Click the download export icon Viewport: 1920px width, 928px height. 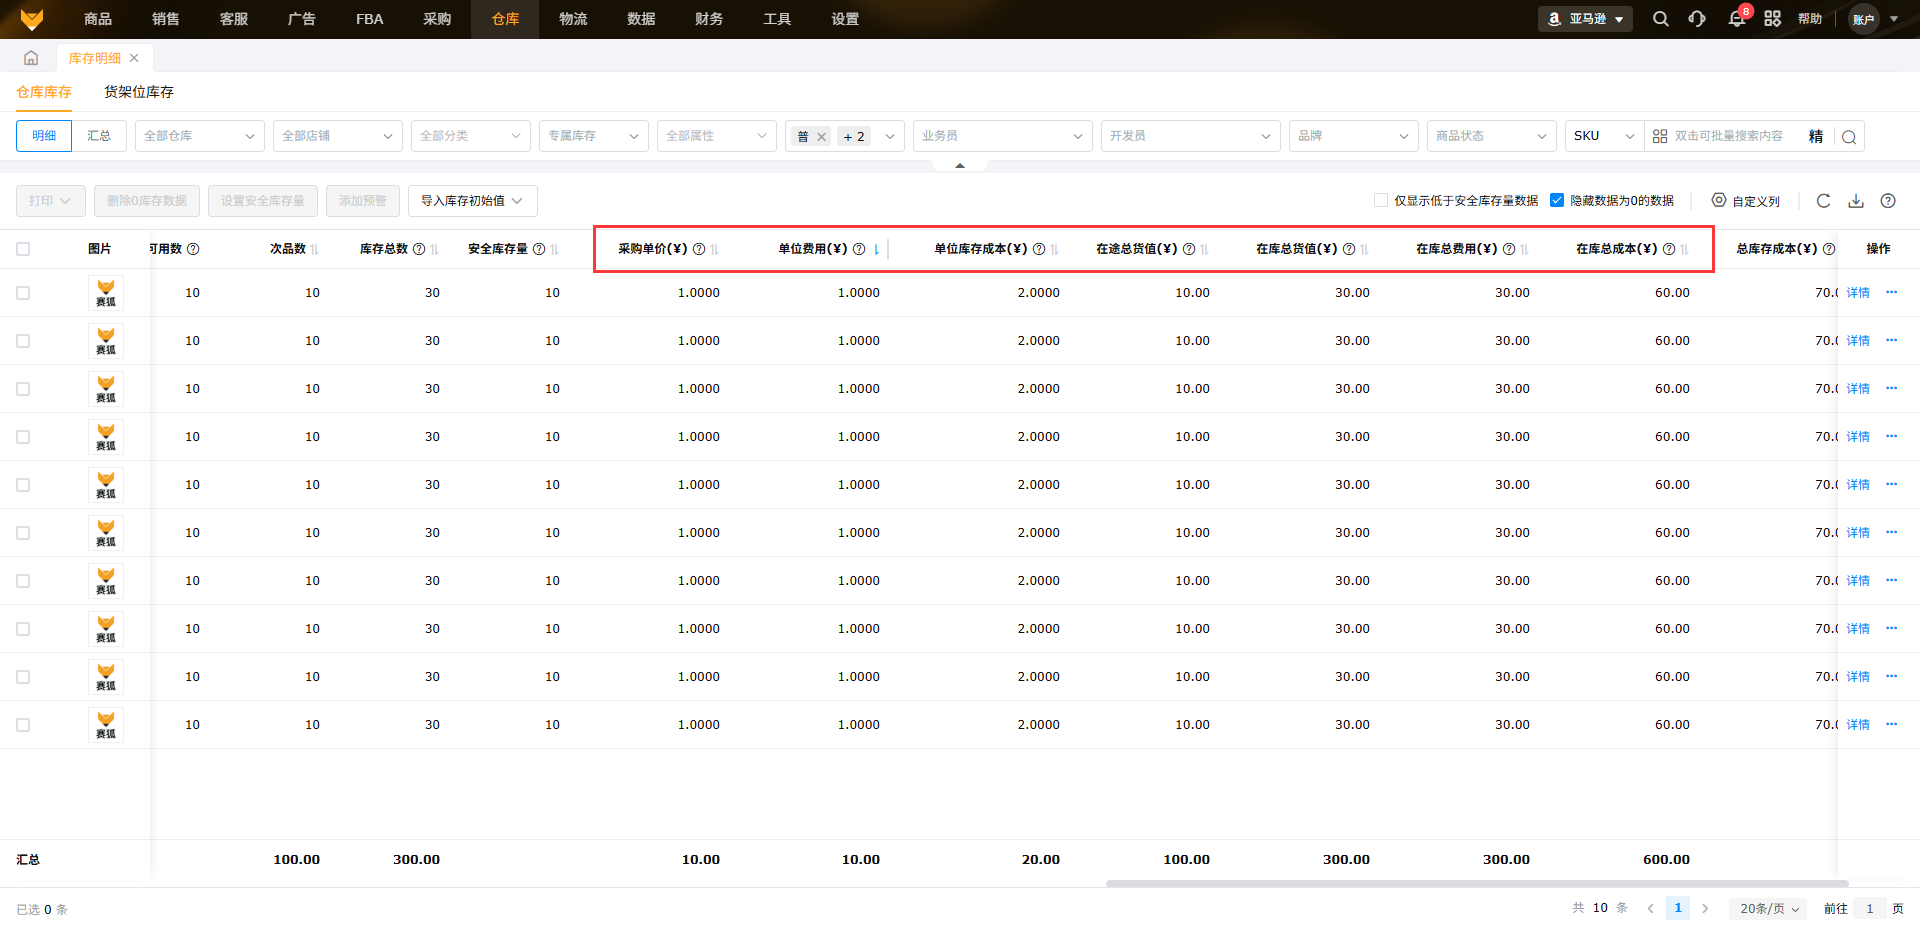[x=1856, y=201]
